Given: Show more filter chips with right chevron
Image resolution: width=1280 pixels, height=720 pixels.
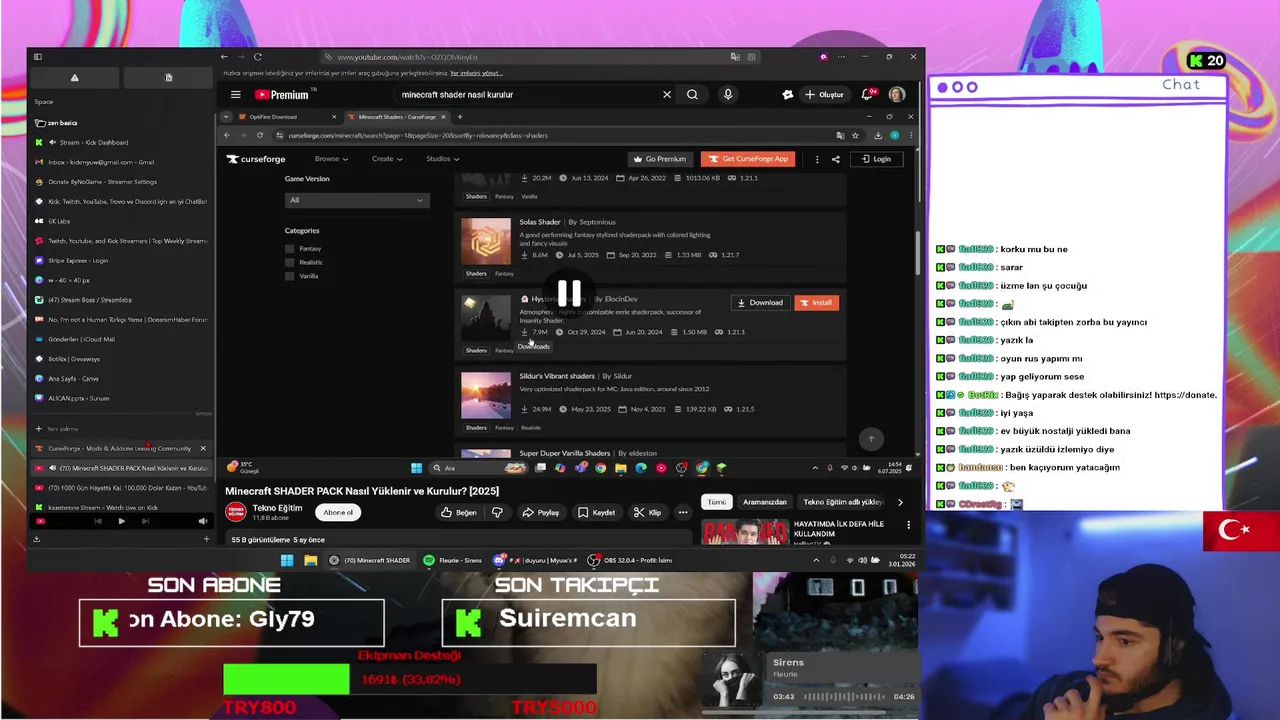Looking at the screenshot, I should [x=900, y=502].
